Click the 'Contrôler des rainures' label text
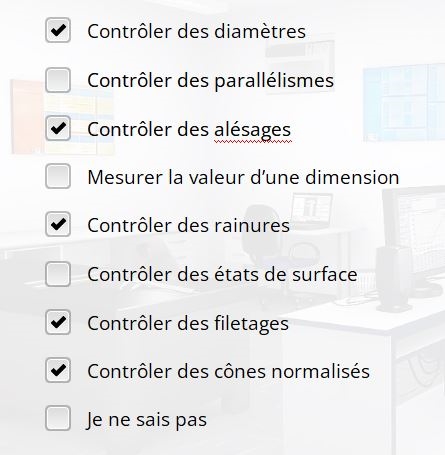 pos(188,225)
